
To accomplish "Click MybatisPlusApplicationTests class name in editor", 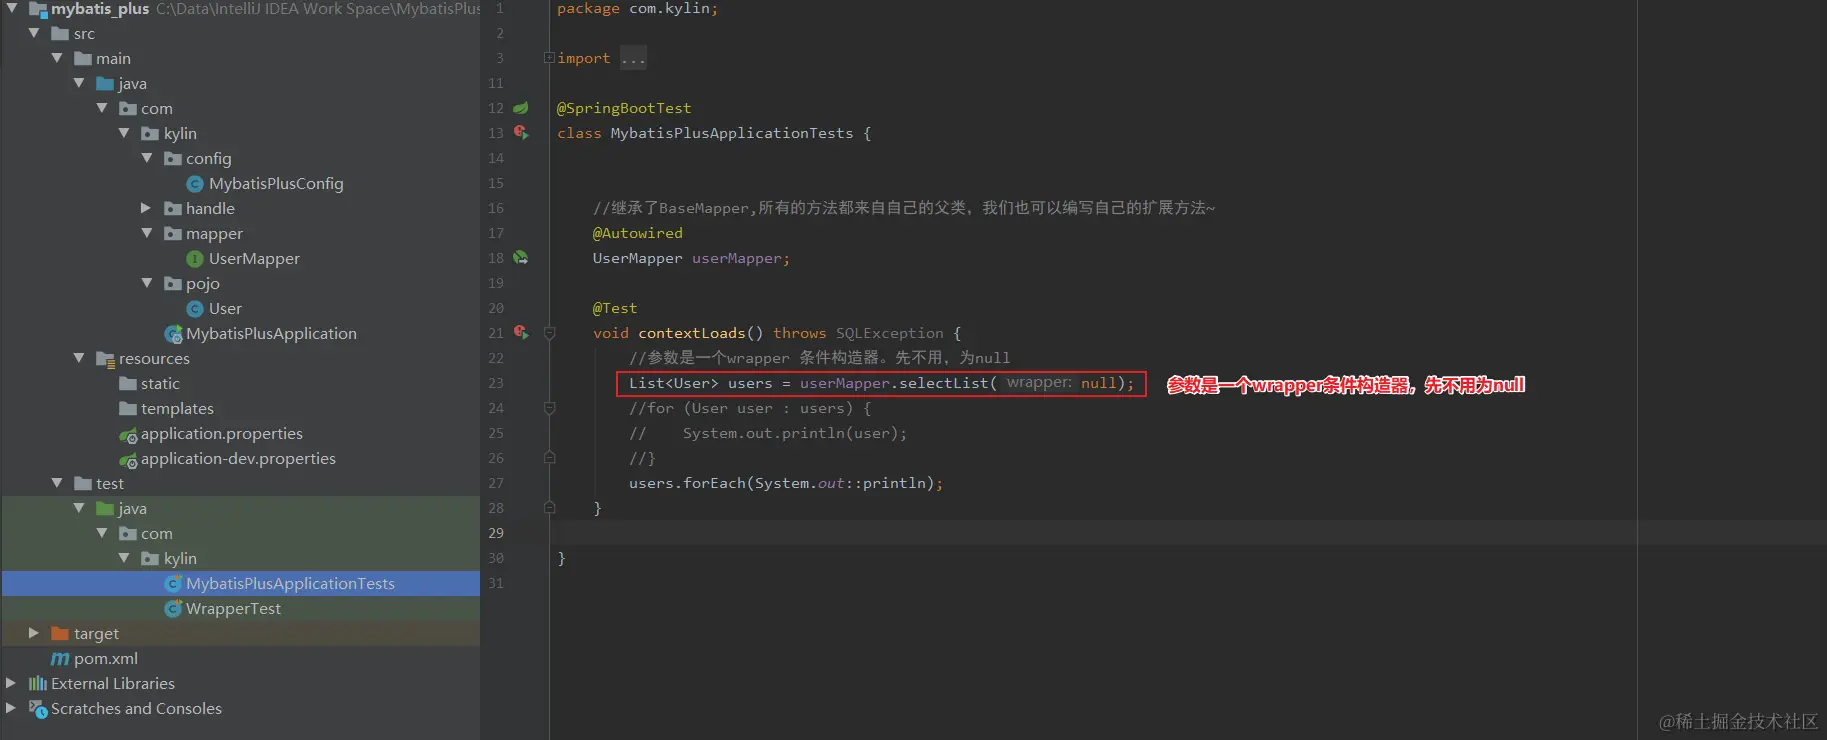I will coord(732,133).
